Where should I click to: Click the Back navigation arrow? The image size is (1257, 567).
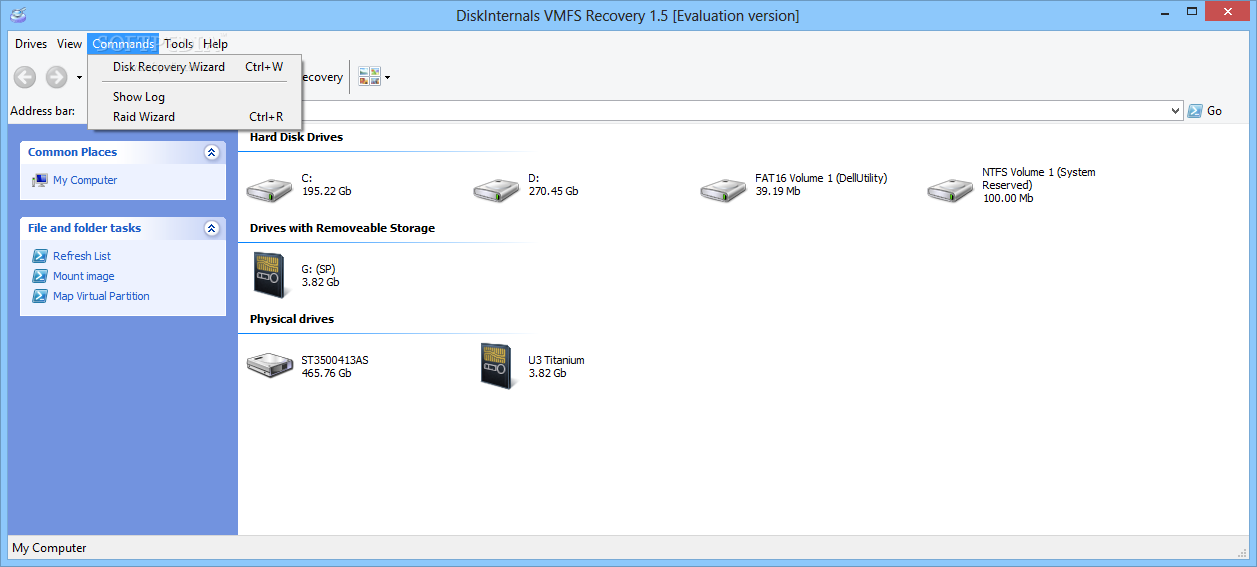pyautogui.click(x=25, y=77)
